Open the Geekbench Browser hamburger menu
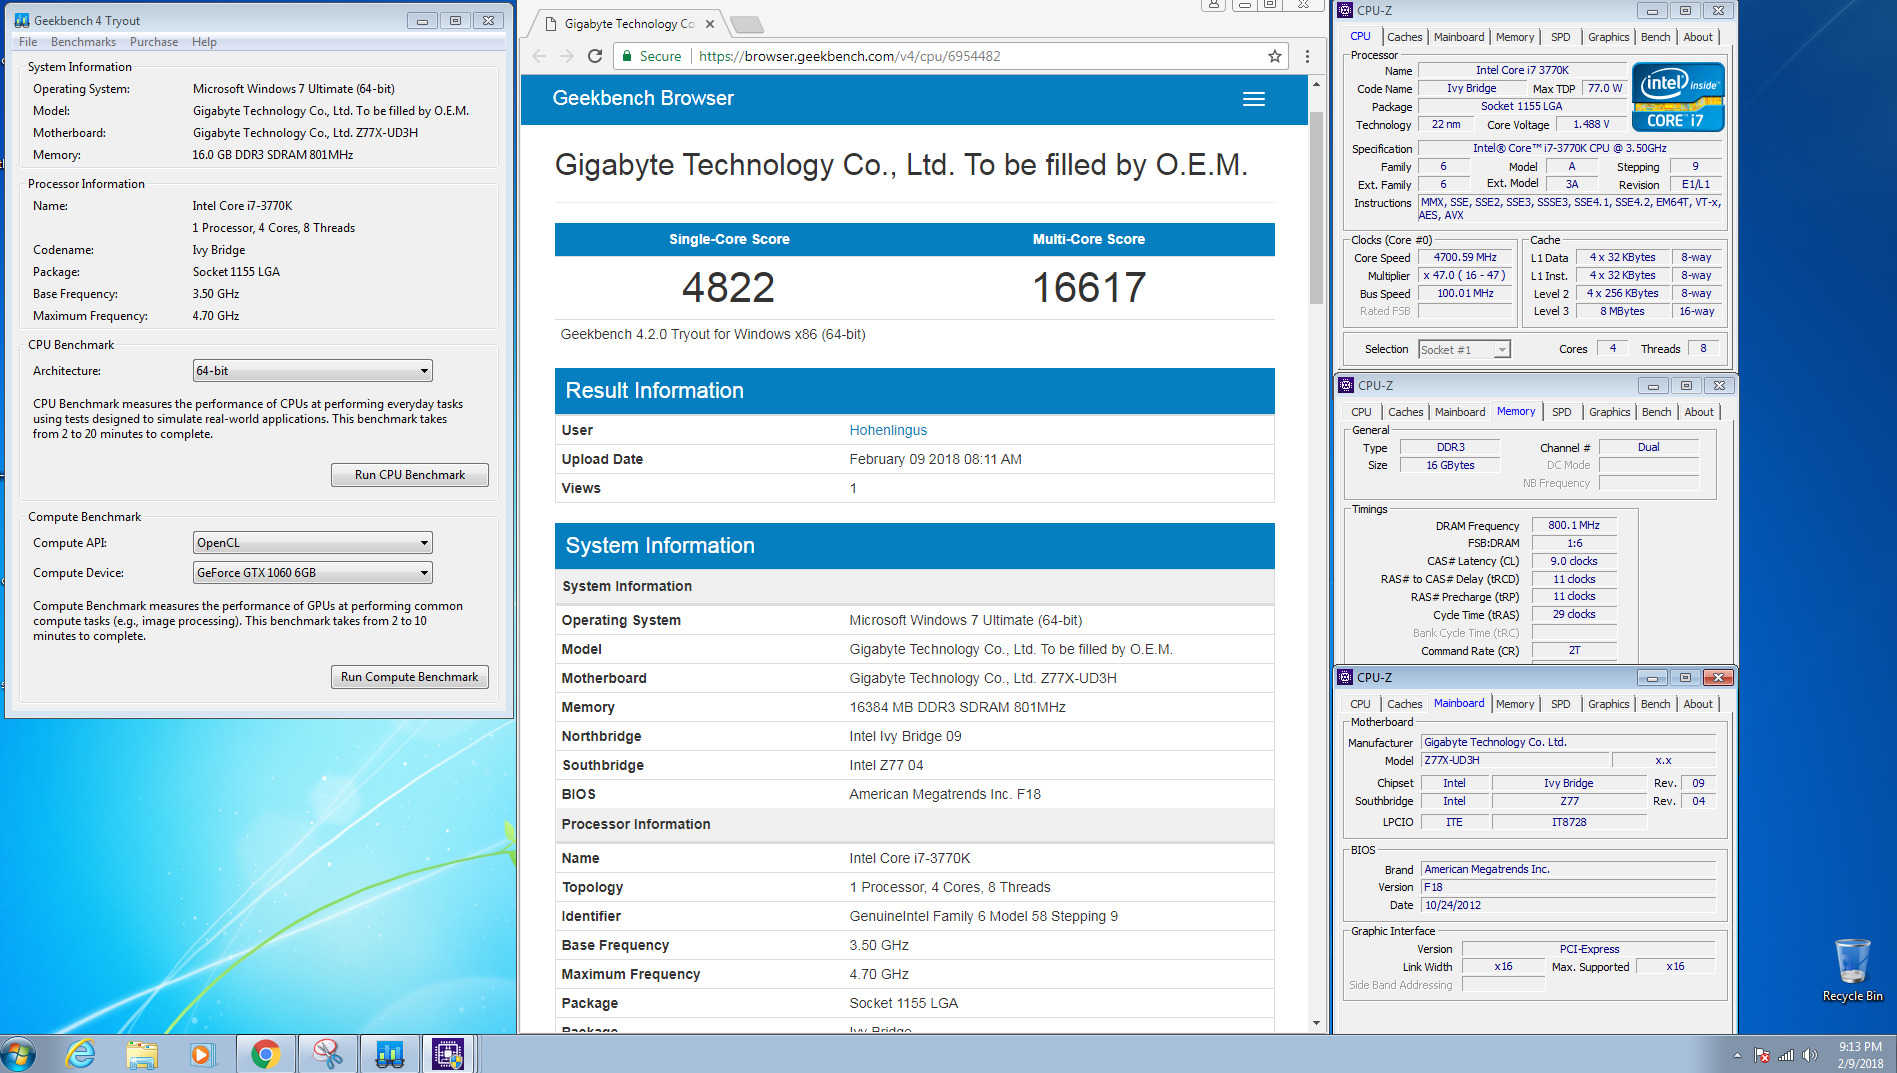 [x=1253, y=99]
